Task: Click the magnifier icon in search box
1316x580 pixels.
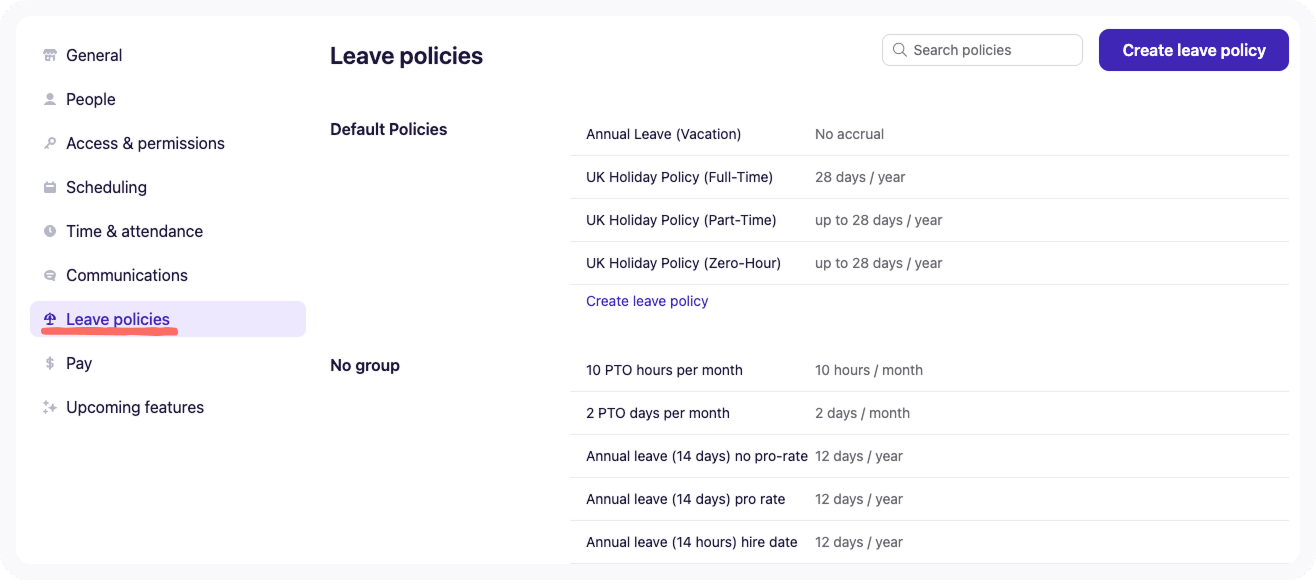Action: coord(900,50)
